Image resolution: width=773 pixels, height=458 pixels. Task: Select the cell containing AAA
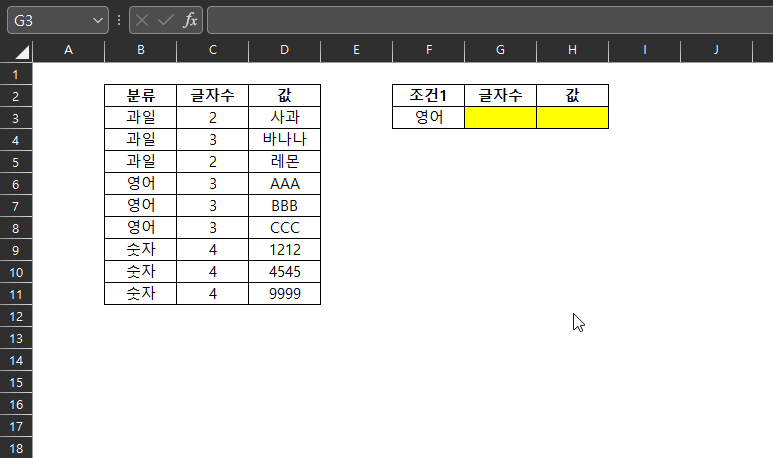pos(284,184)
